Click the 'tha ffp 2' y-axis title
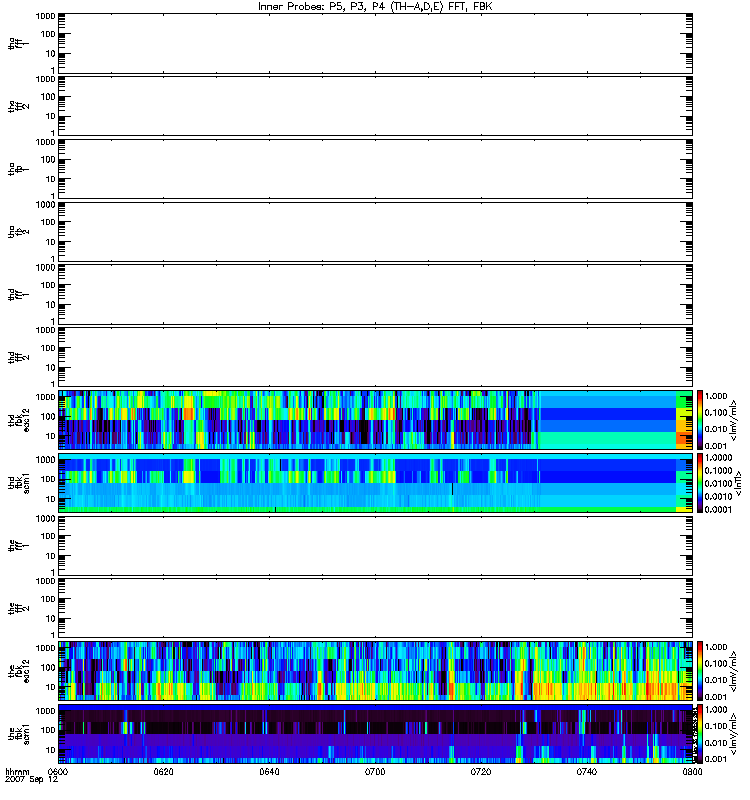 coord(19,232)
